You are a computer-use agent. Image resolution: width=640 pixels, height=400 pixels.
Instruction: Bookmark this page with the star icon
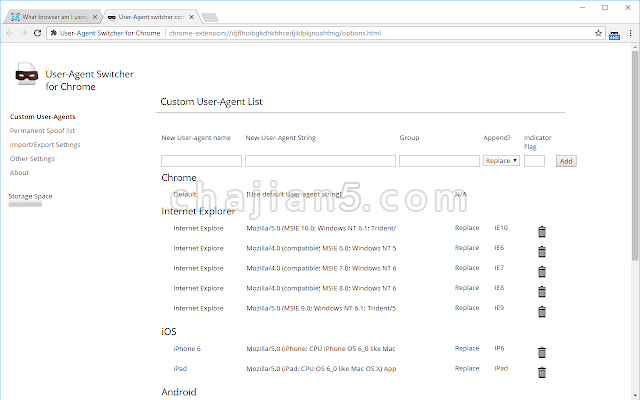pyautogui.click(x=598, y=33)
